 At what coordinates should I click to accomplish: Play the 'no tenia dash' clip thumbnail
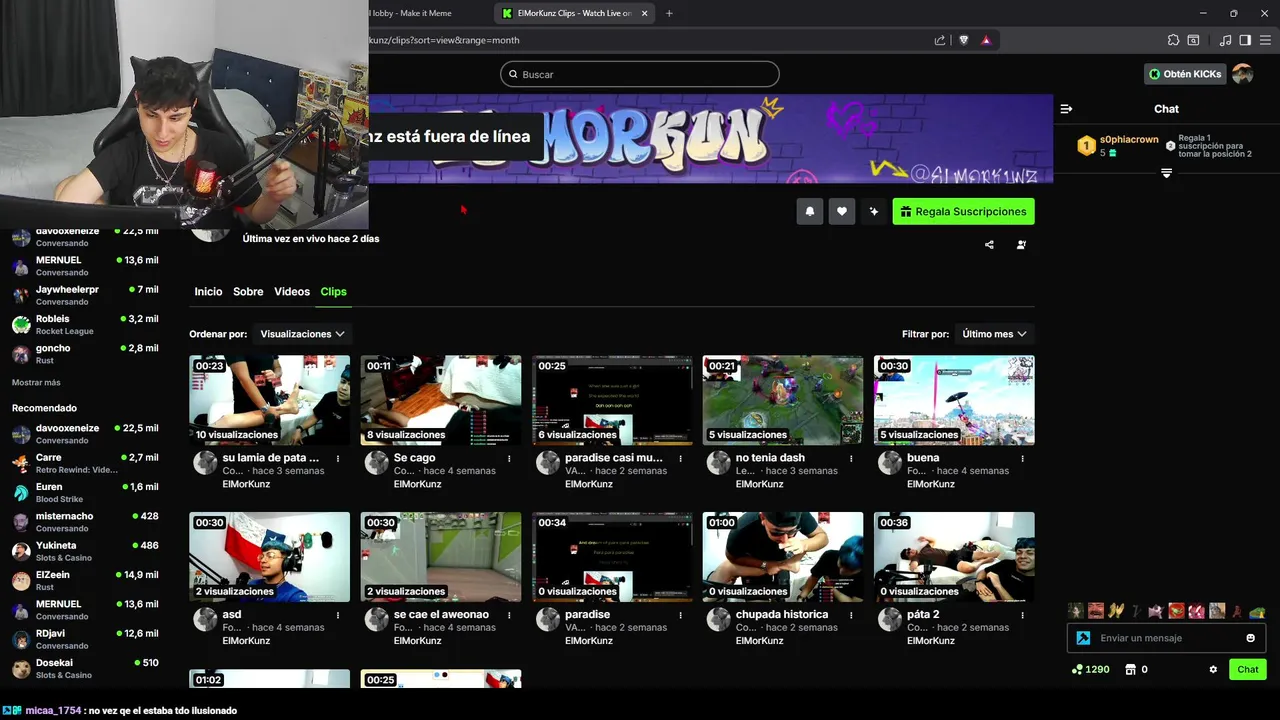point(783,400)
